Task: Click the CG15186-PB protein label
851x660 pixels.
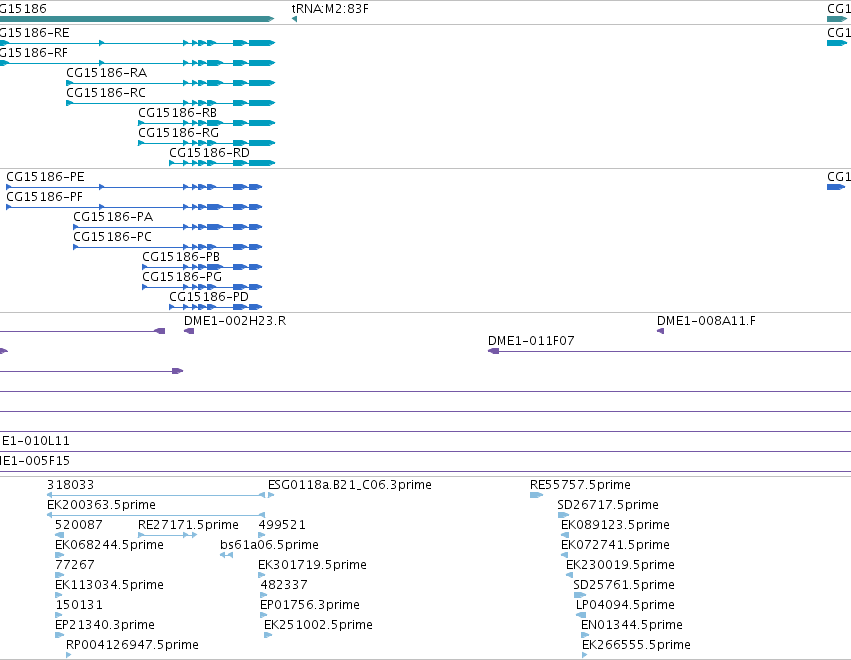Action: point(181,257)
